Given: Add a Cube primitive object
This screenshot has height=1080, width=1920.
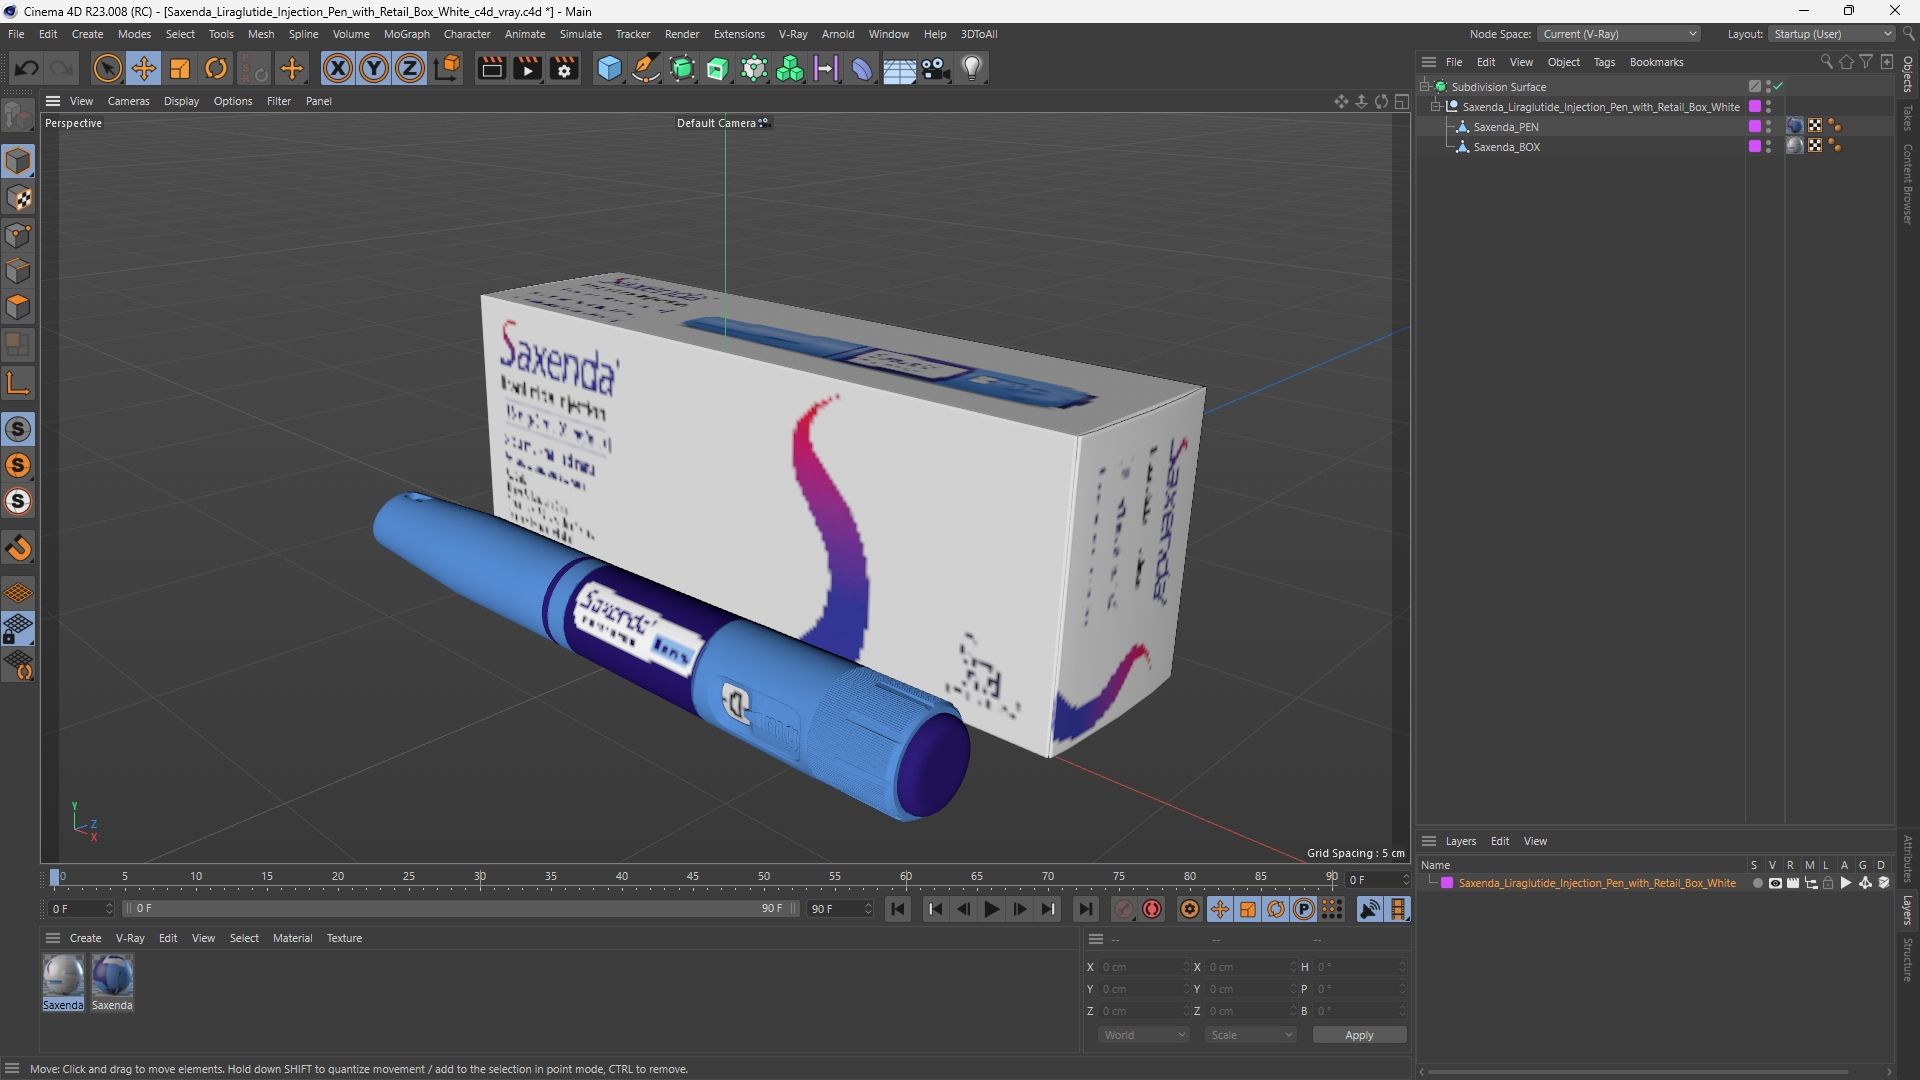Looking at the screenshot, I should pyautogui.click(x=609, y=68).
